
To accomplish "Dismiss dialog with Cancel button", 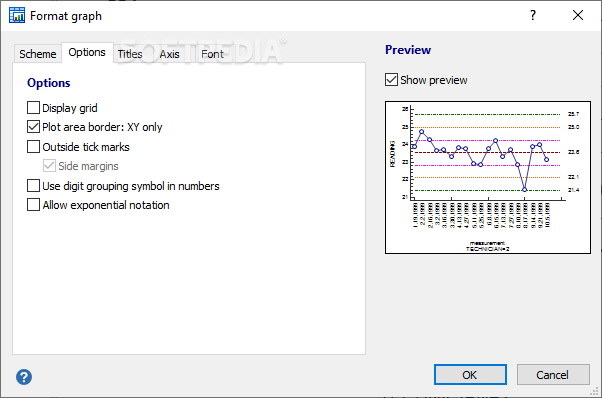I will (553, 375).
